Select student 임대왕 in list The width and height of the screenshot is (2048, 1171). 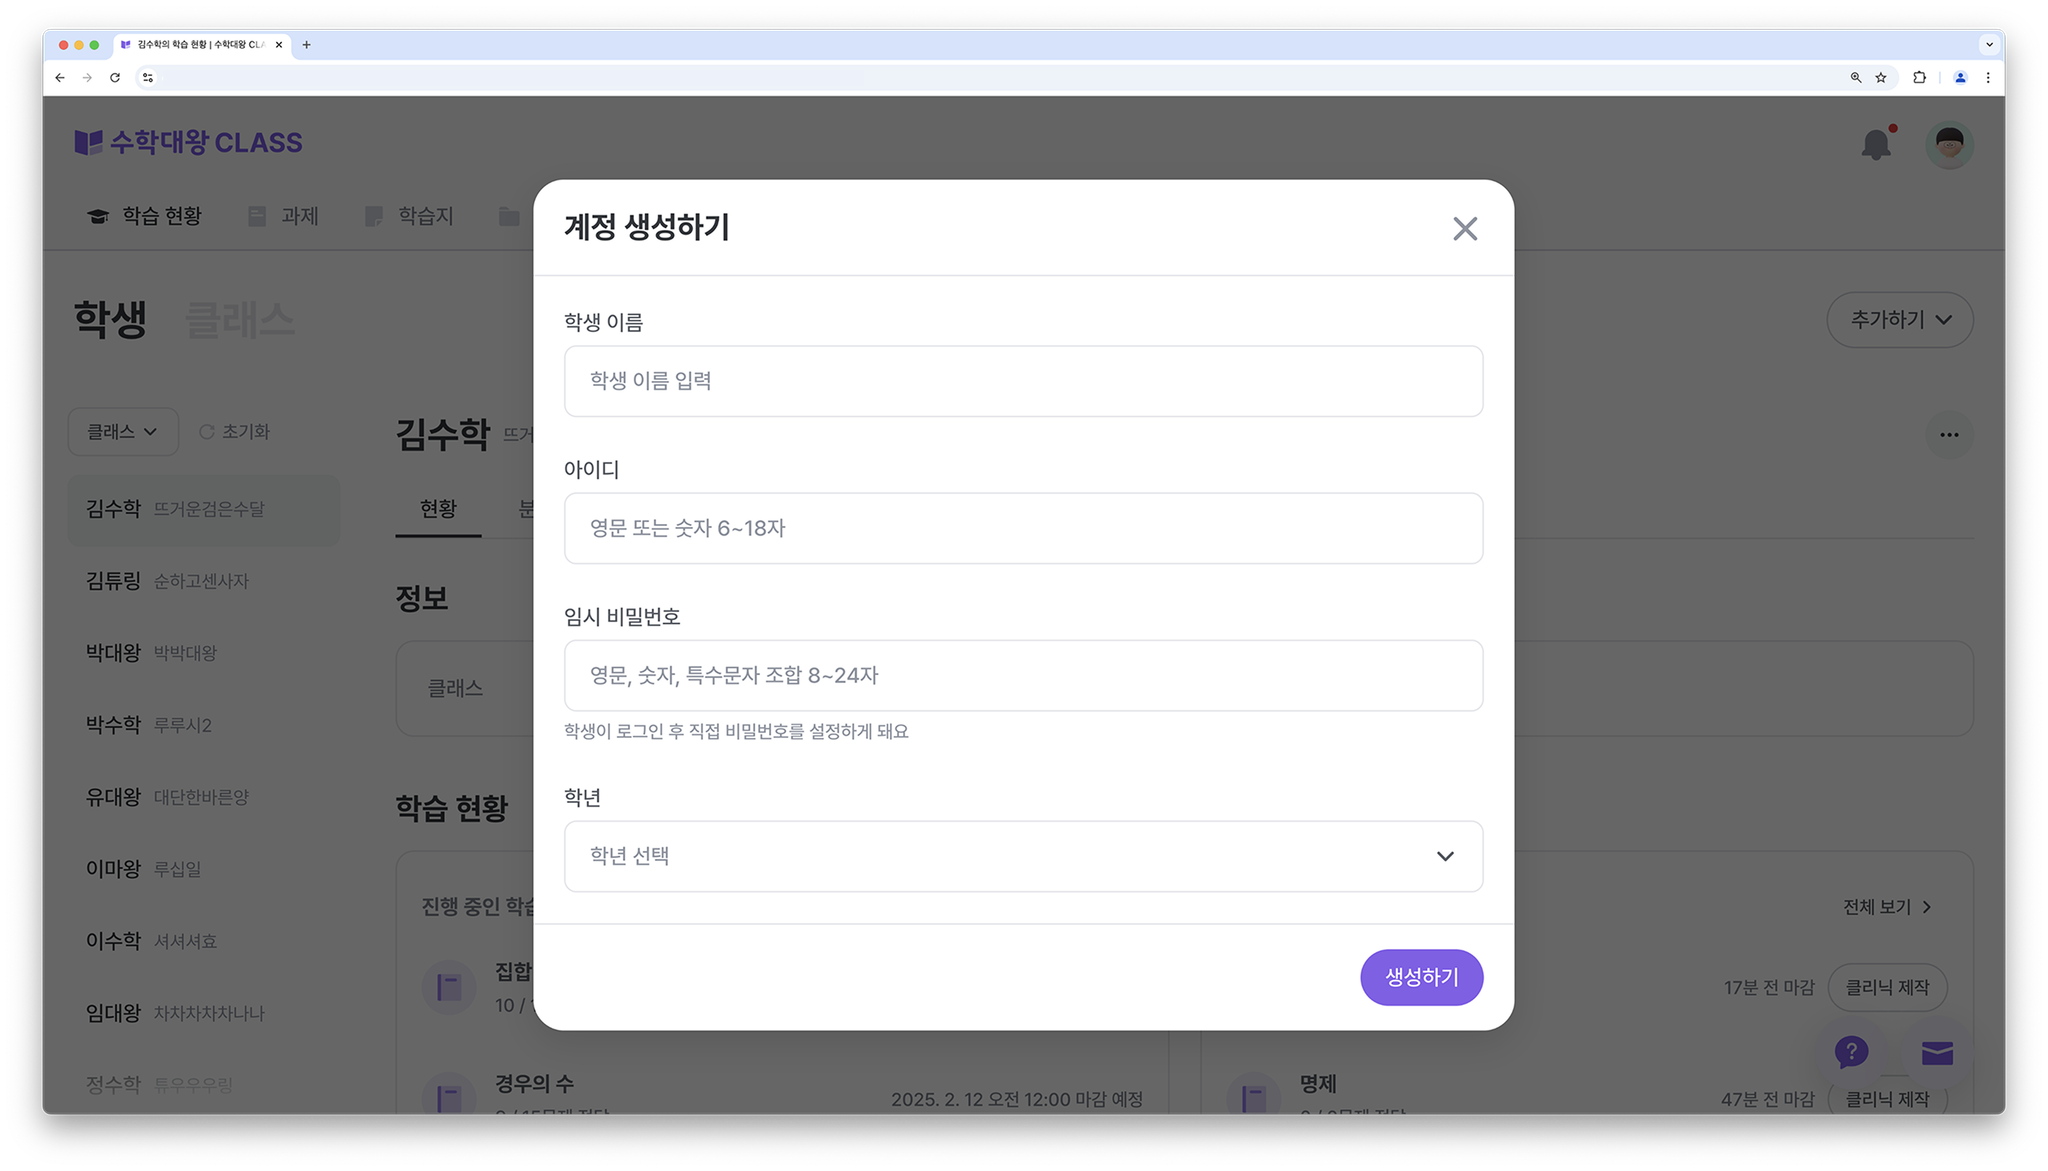(x=204, y=1013)
